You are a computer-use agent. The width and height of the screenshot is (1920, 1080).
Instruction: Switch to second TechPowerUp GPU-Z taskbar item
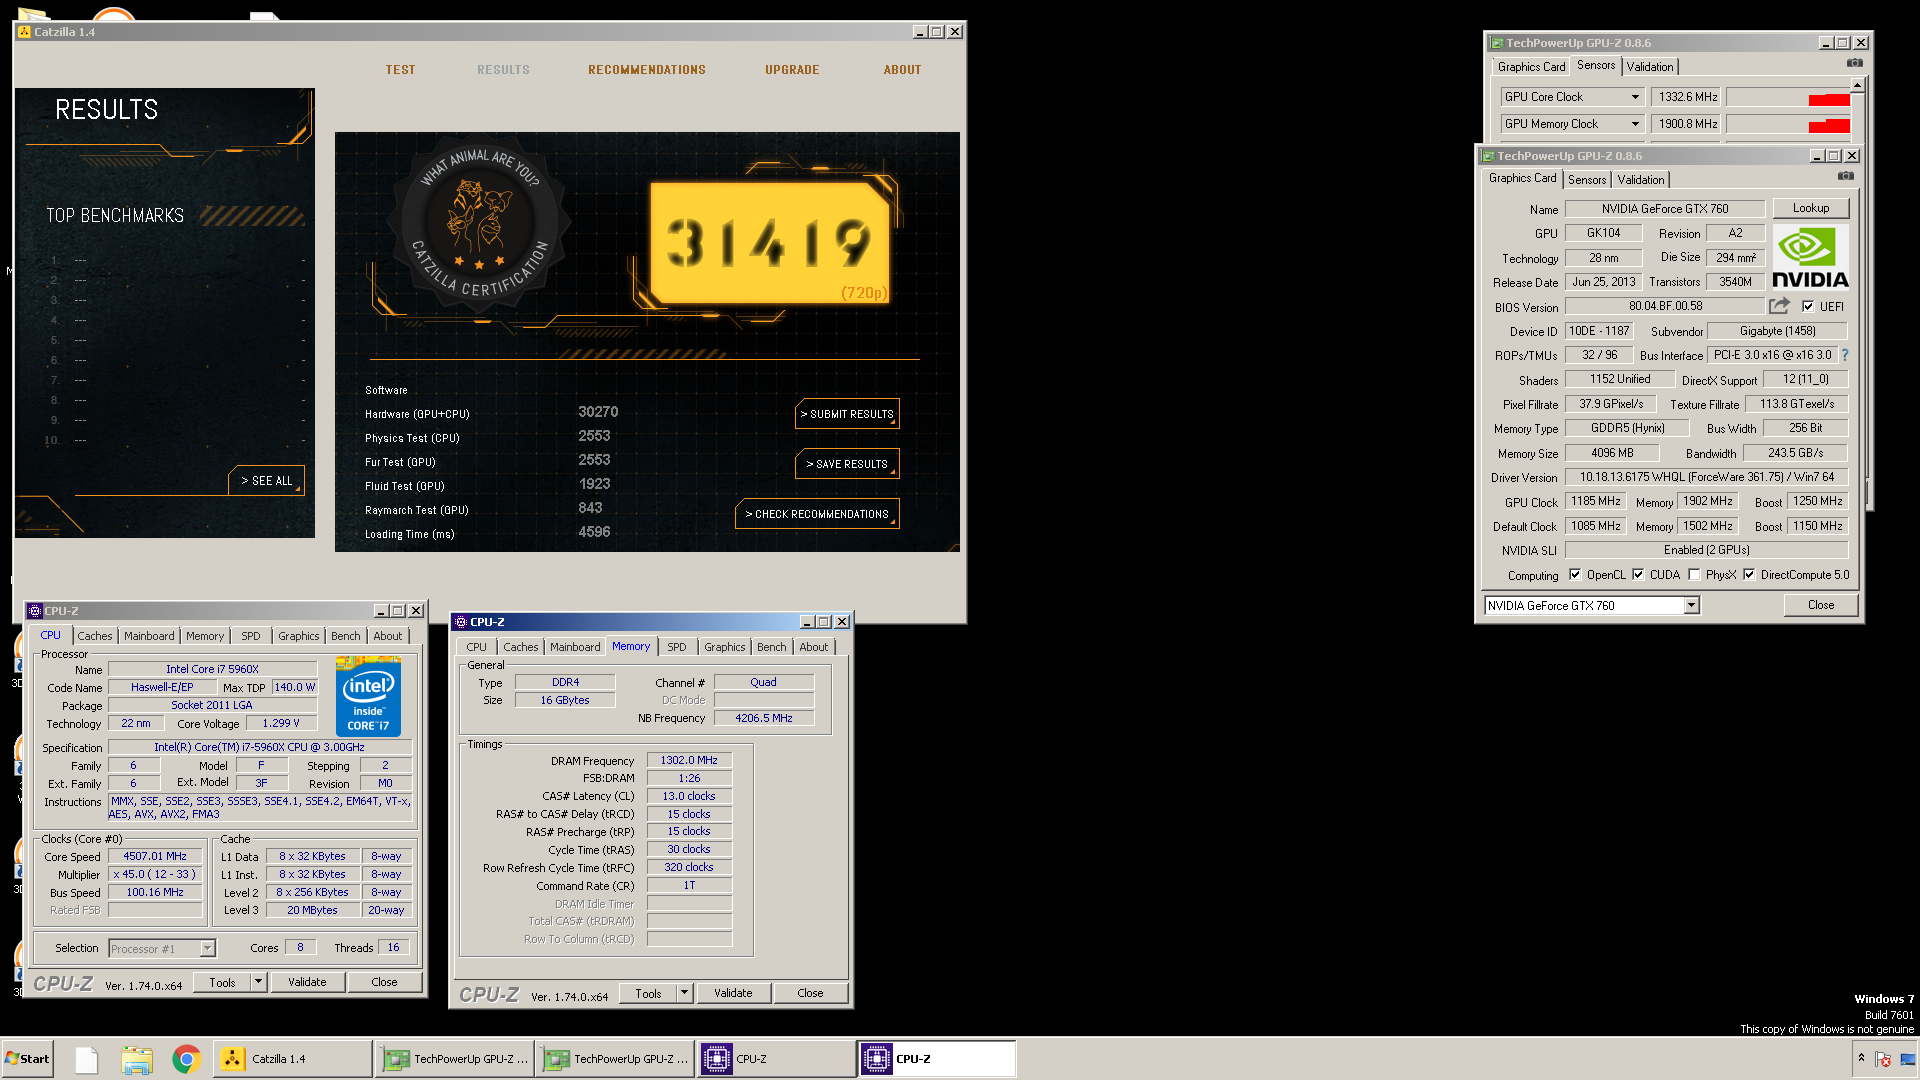616,1059
